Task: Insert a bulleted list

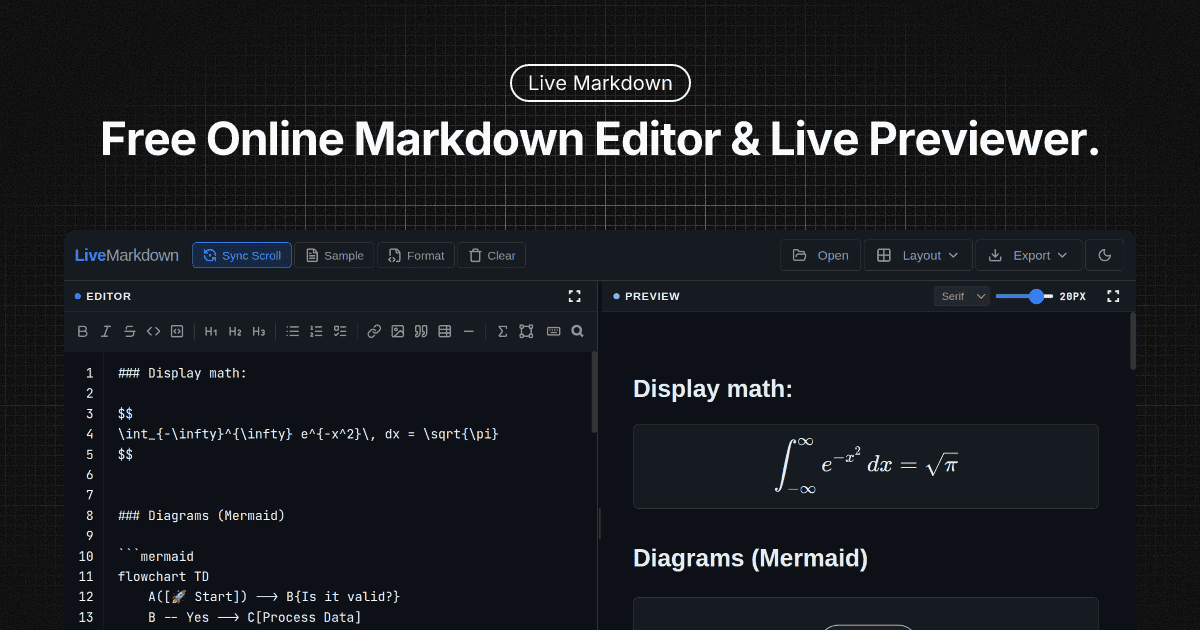Action: (293, 331)
